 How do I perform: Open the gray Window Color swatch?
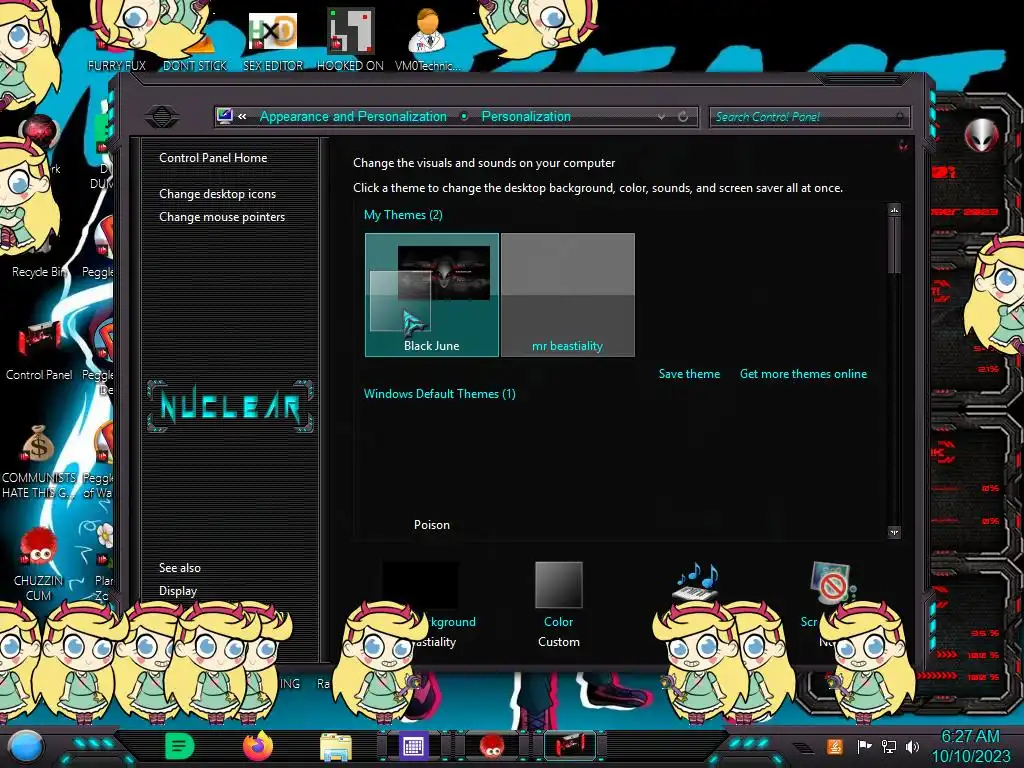pos(558,584)
